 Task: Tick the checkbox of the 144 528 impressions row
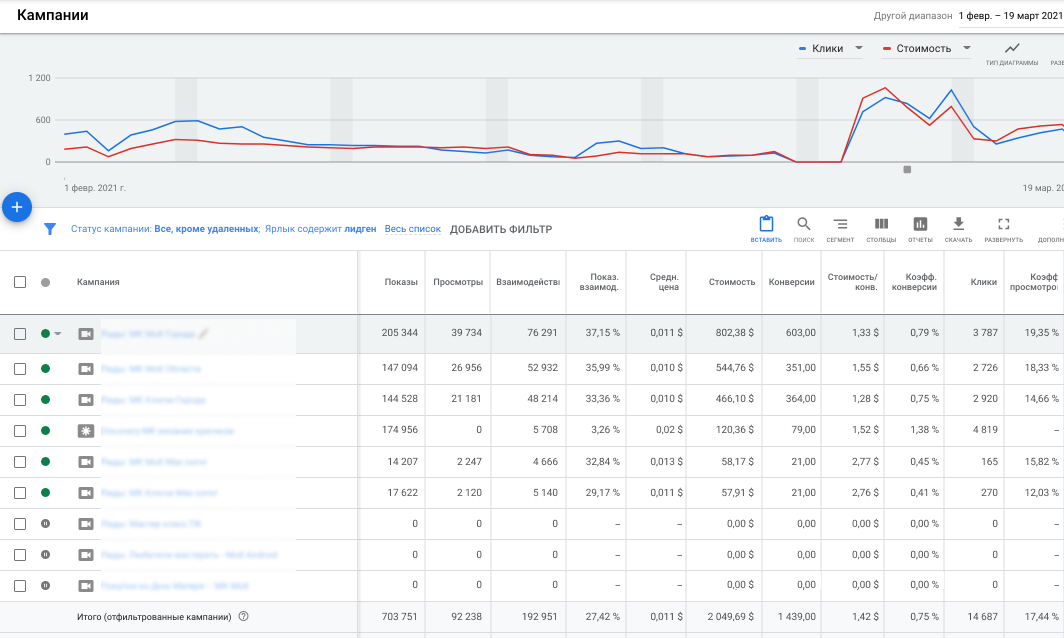[20, 400]
